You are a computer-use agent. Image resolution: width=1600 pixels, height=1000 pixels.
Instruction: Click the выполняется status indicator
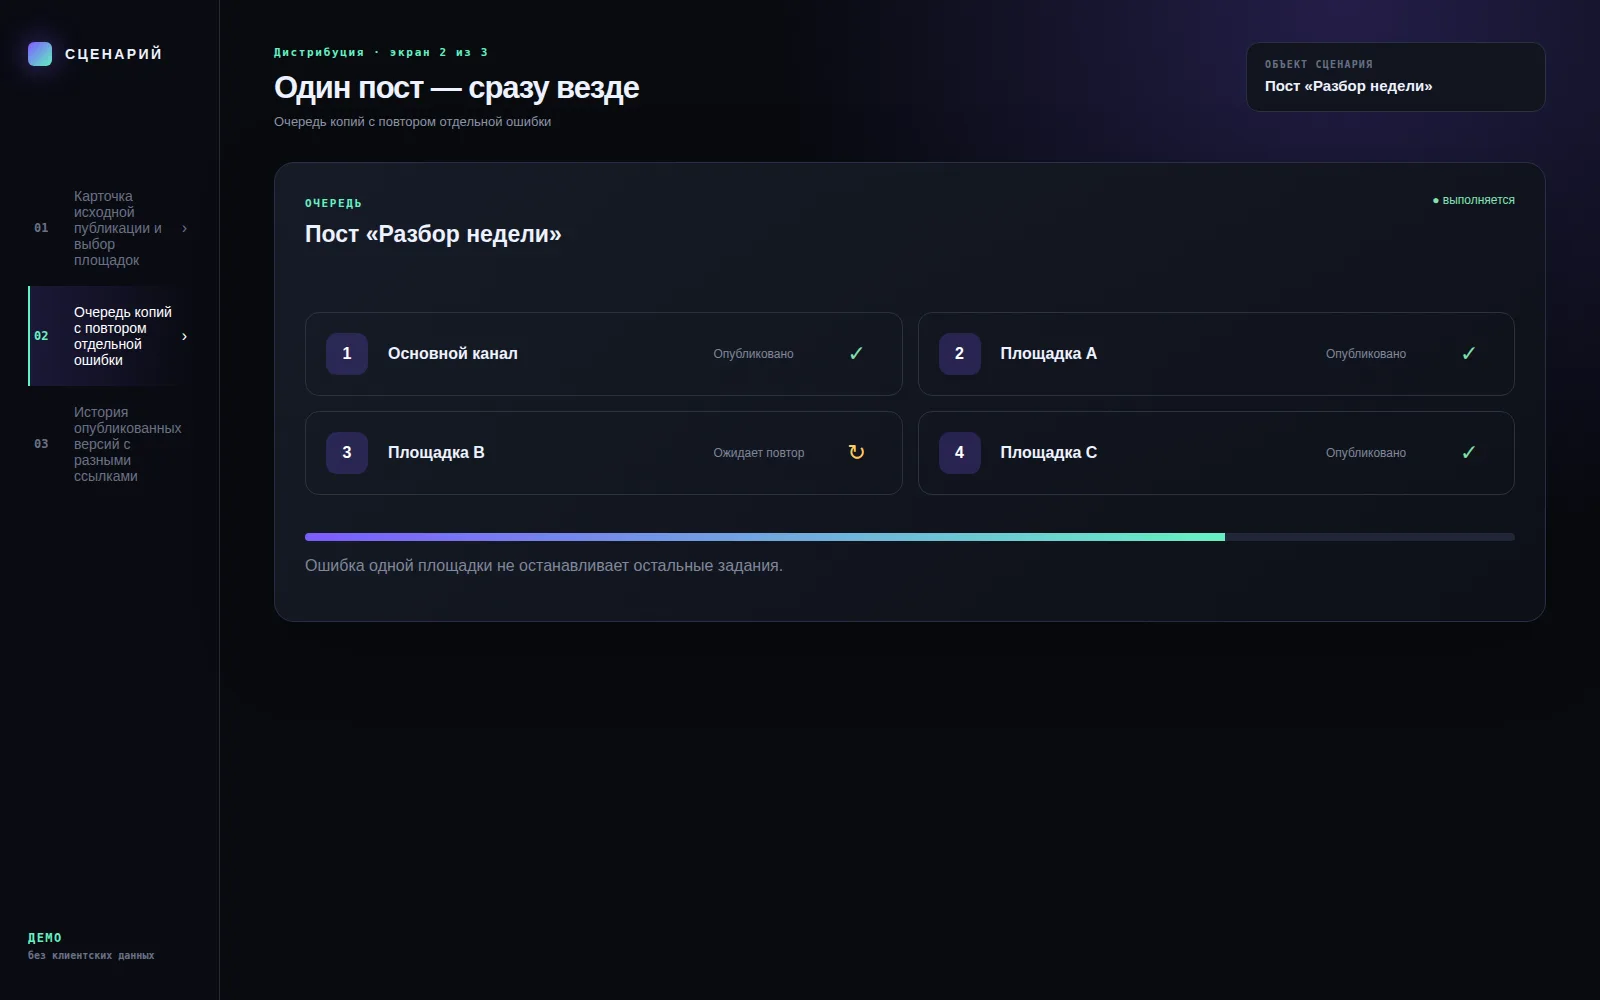(x=1473, y=201)
